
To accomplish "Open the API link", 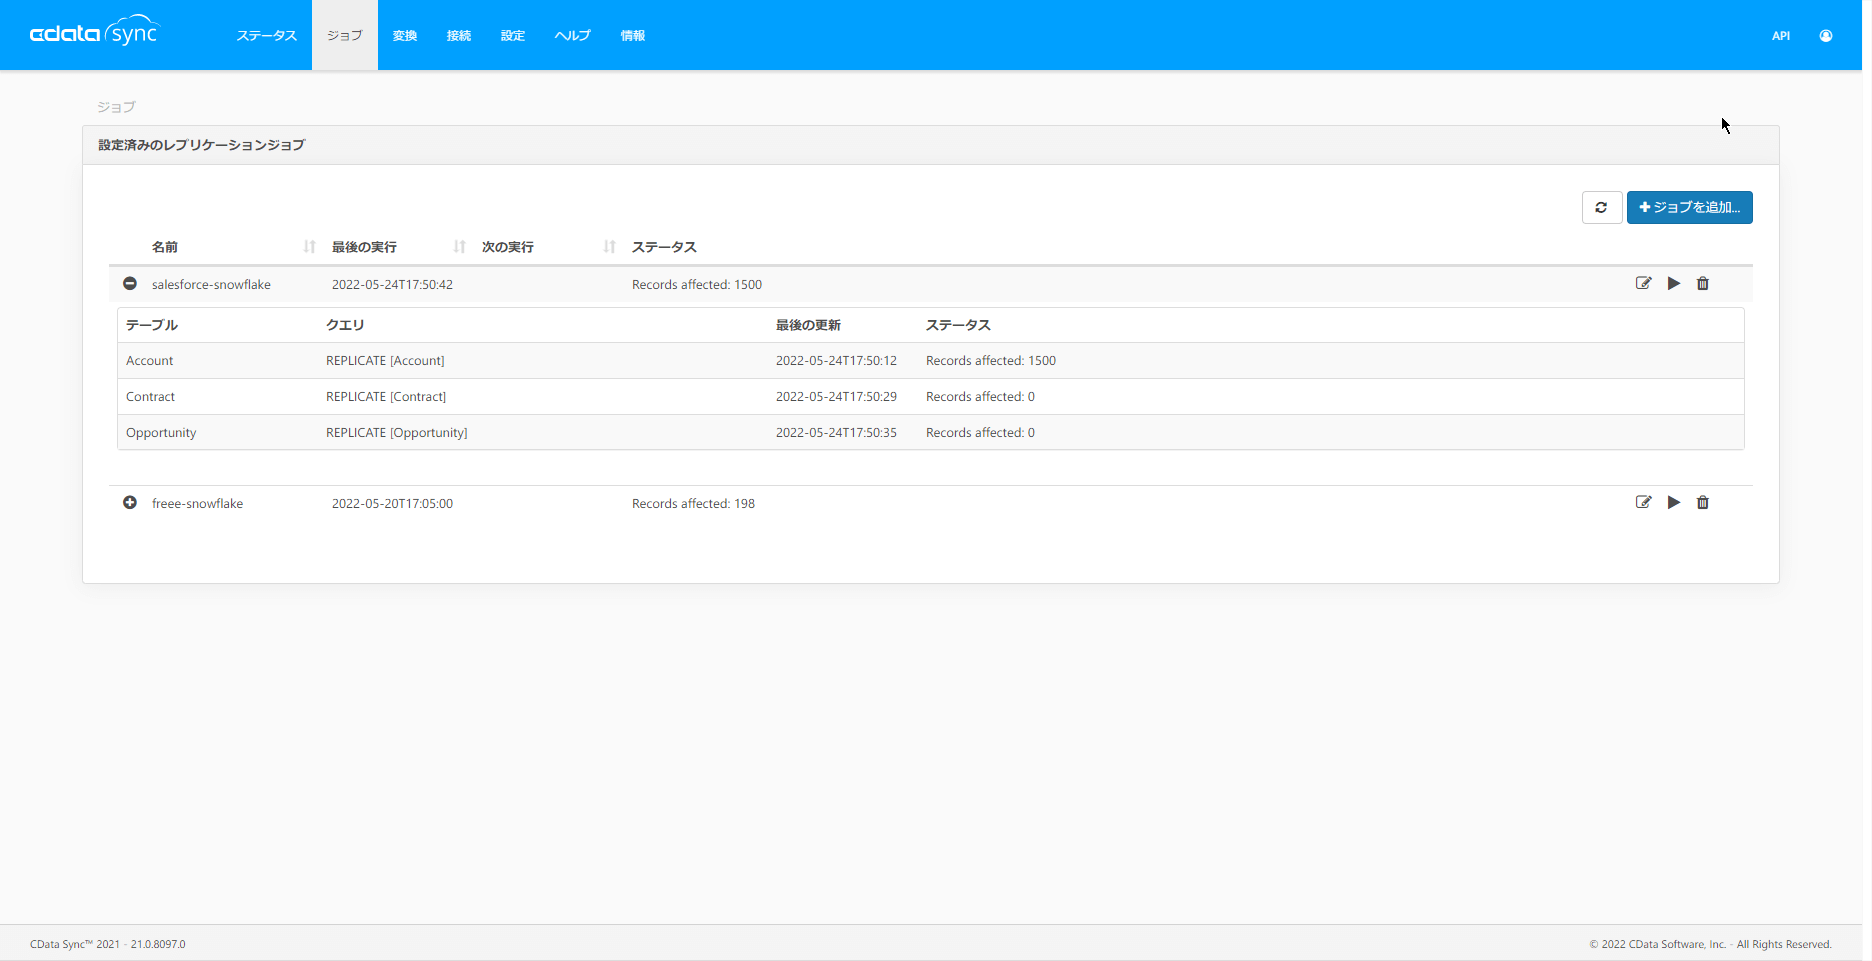I will (x=1780, y=36).
